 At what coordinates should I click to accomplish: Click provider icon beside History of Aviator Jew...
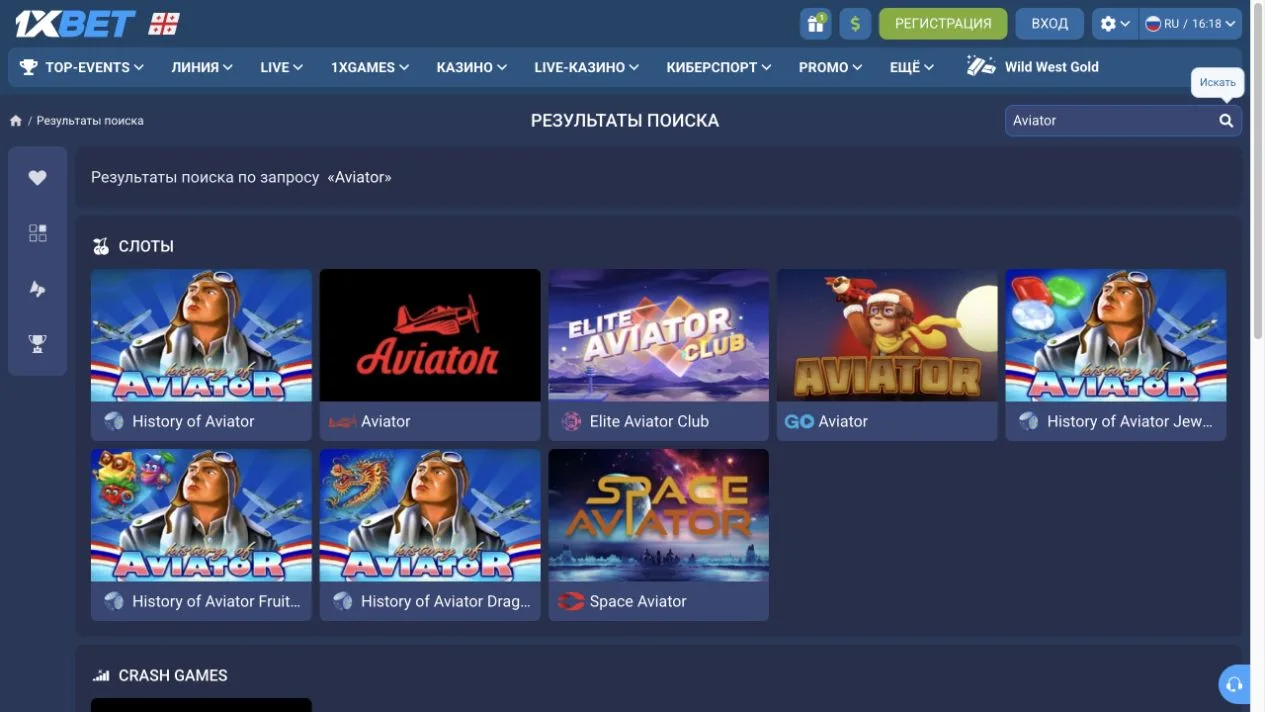point(1028,421)
